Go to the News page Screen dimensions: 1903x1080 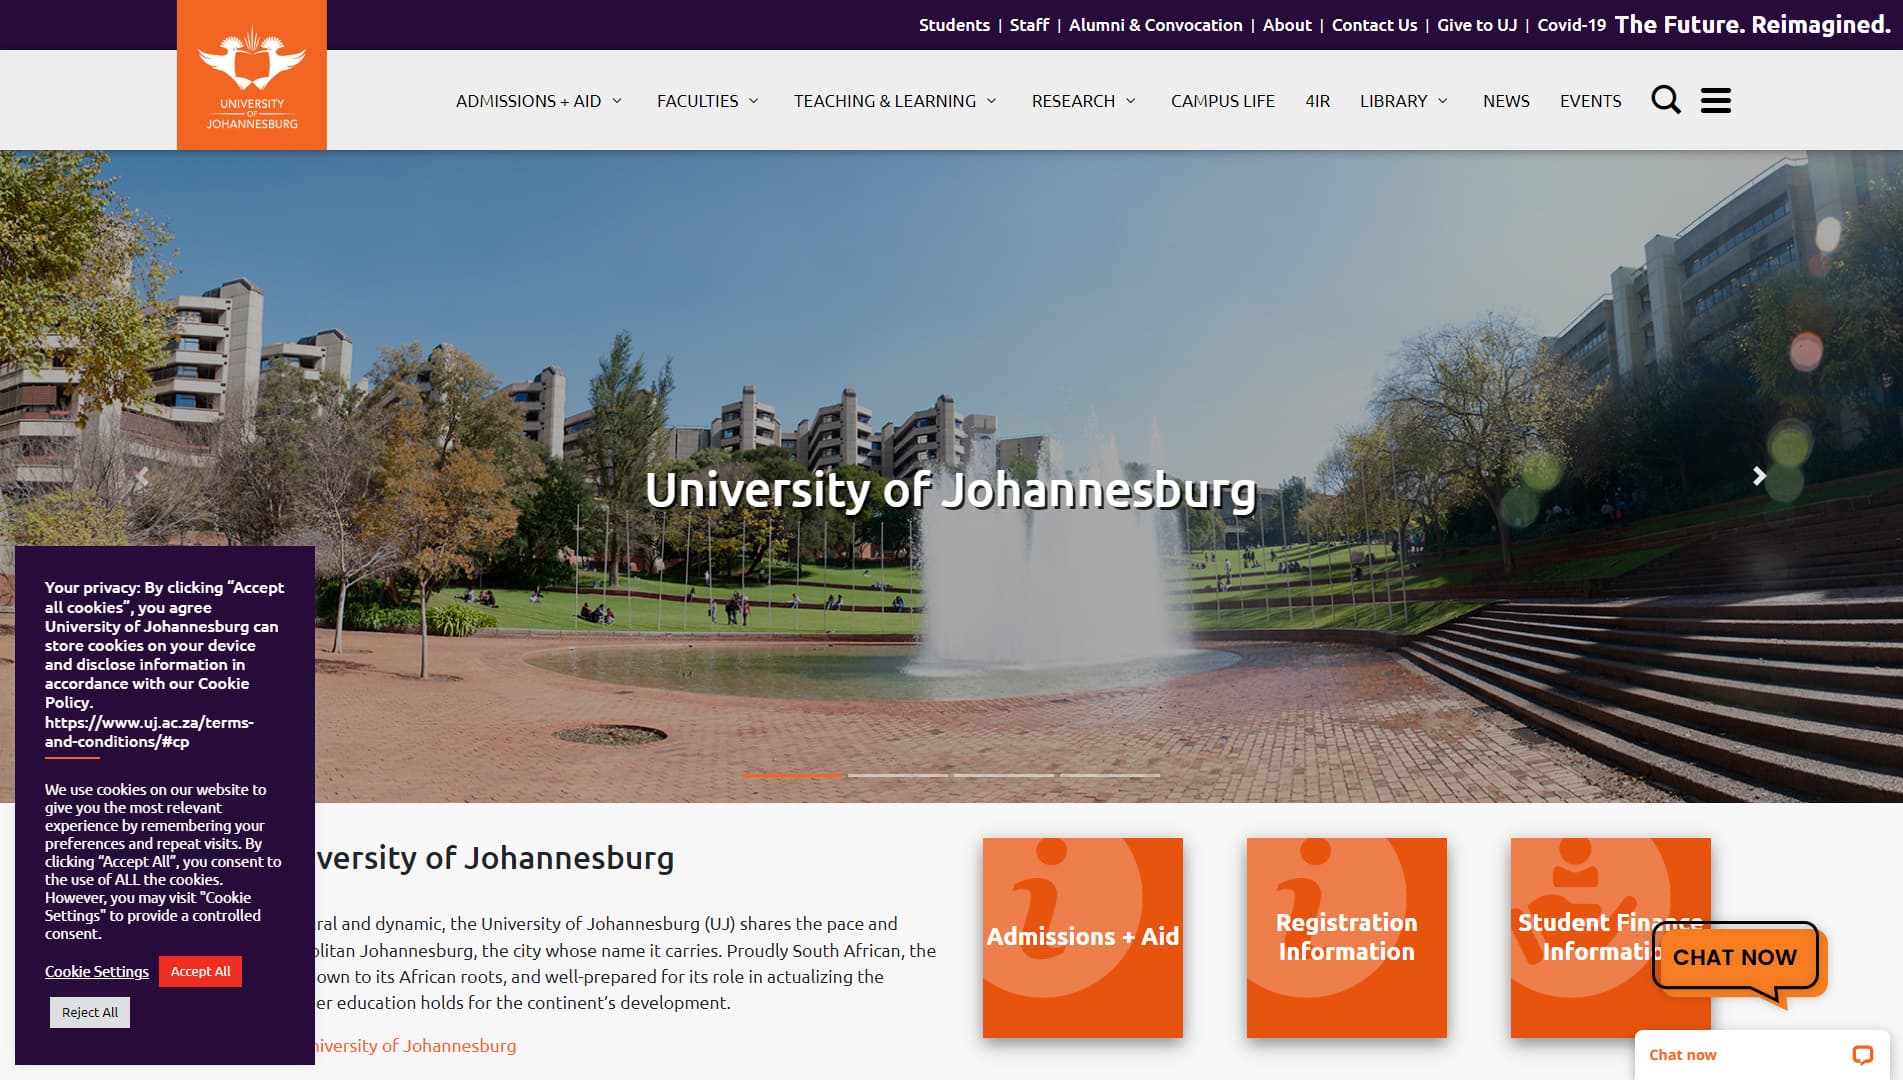[x=1506, y=101]
